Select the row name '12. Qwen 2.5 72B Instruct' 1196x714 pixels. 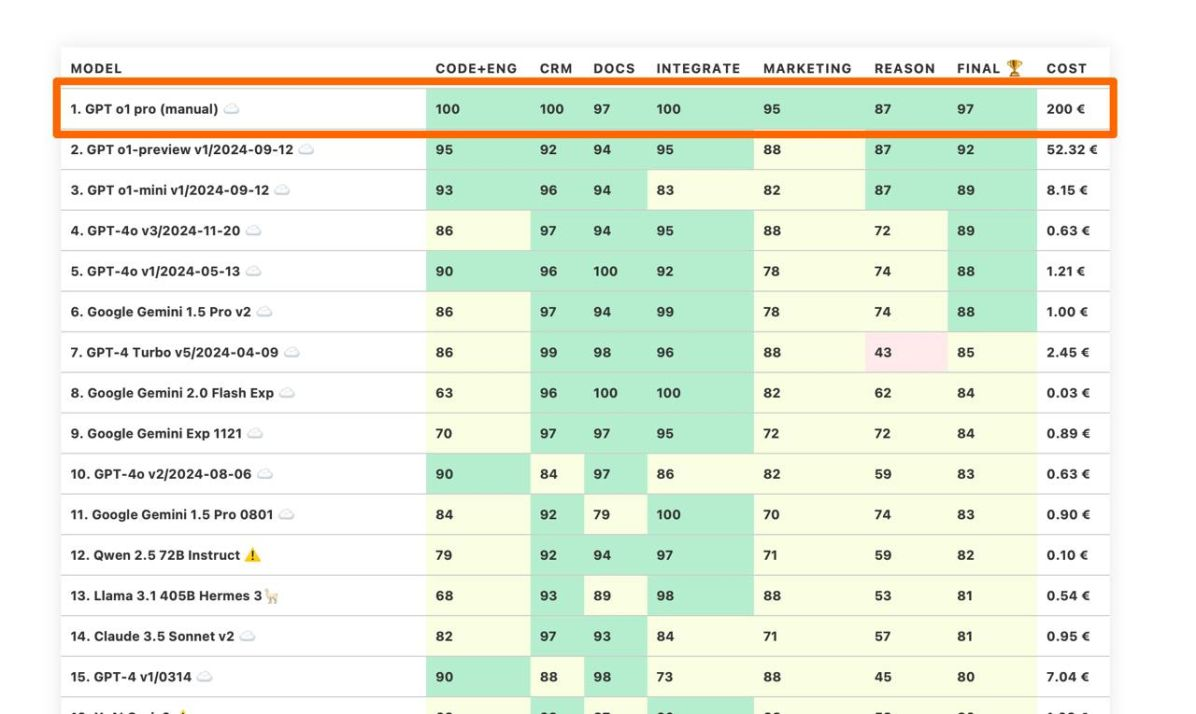point(156,555)
